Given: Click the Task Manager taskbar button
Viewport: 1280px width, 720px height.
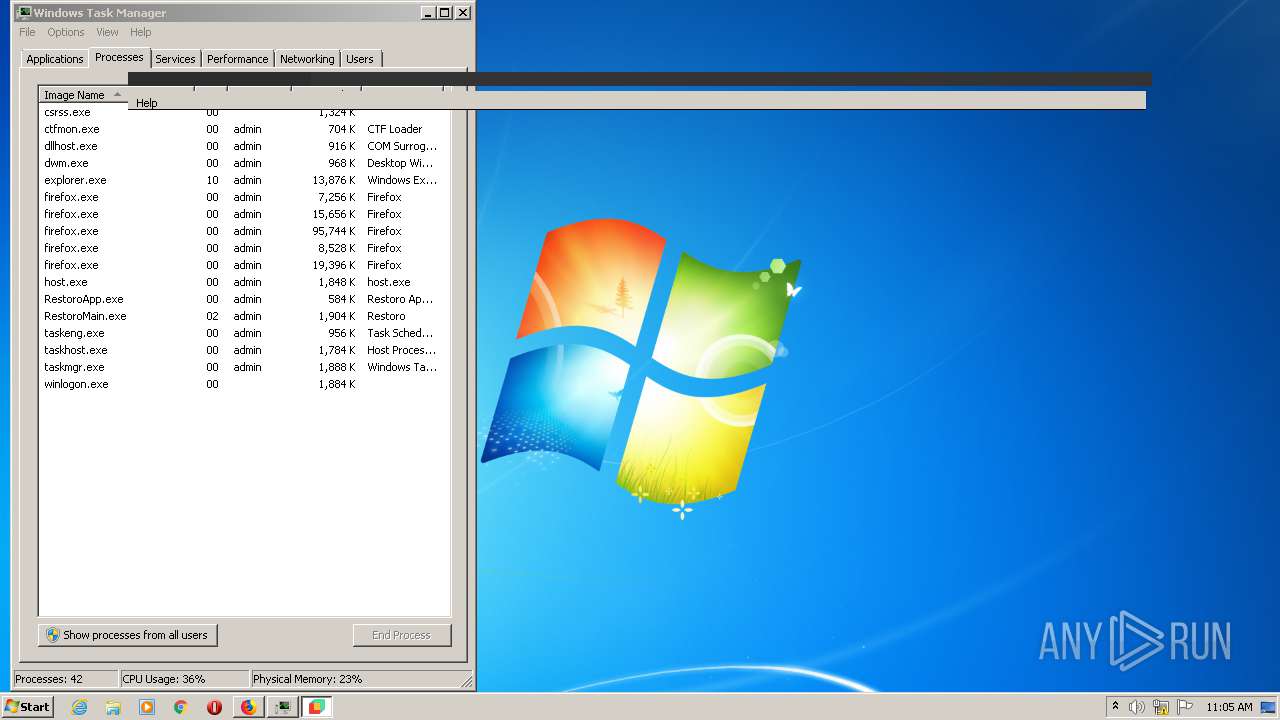Looking at the screenshot, I should coord(283,707).
